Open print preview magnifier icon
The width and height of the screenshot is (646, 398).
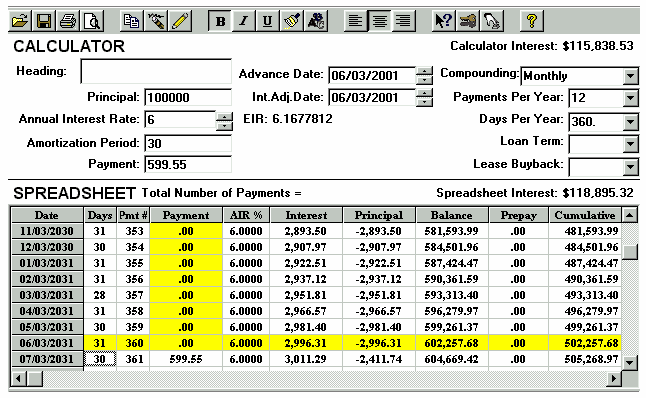click(92, 21)
